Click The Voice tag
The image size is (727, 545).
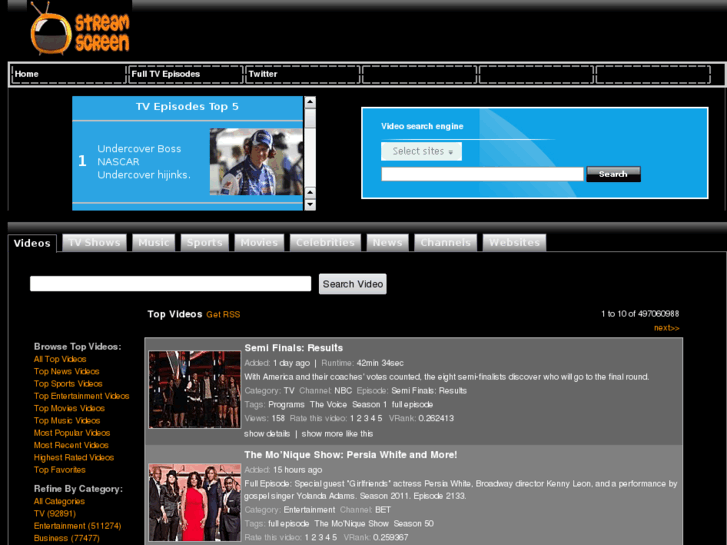[x=328, y=404]
